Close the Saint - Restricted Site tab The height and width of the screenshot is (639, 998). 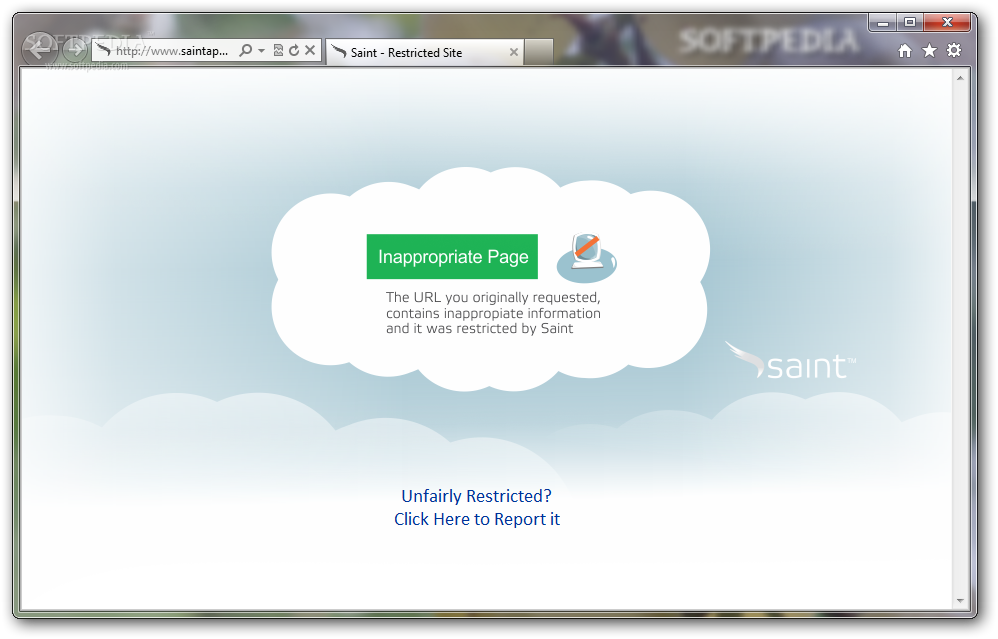(x=514, y=52)
